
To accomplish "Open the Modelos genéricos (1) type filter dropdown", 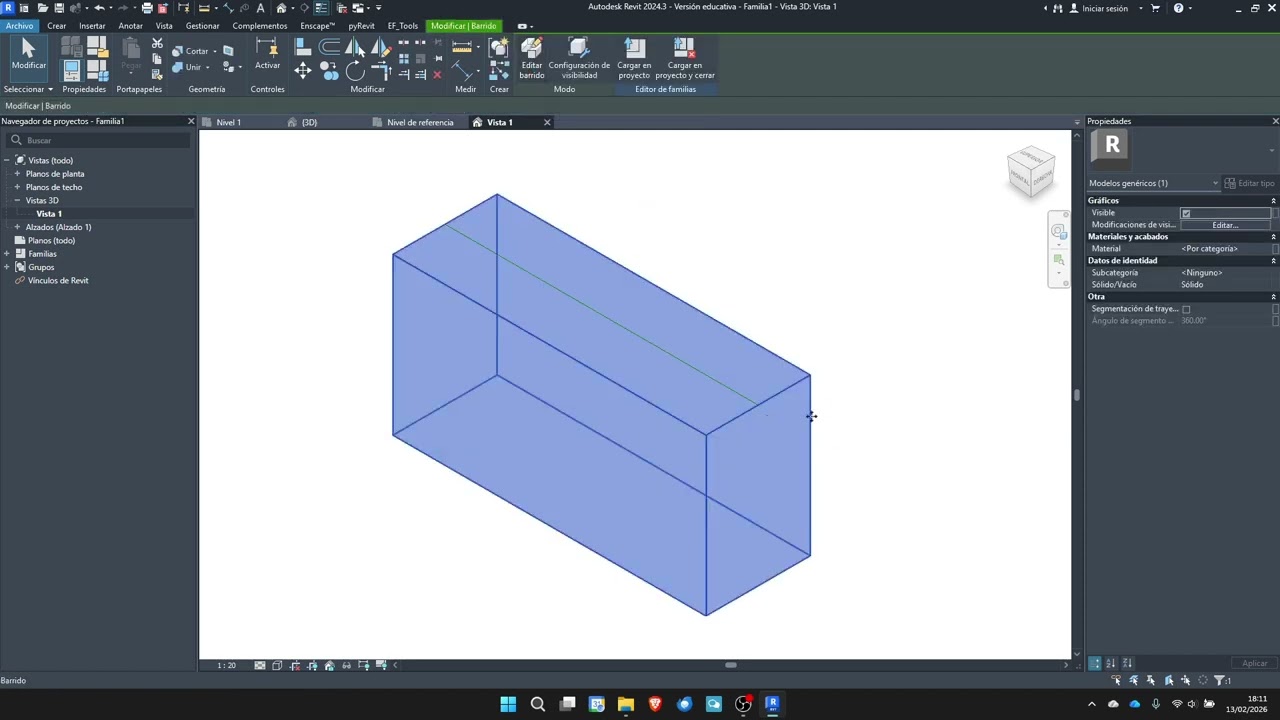I will [1153, 183].
